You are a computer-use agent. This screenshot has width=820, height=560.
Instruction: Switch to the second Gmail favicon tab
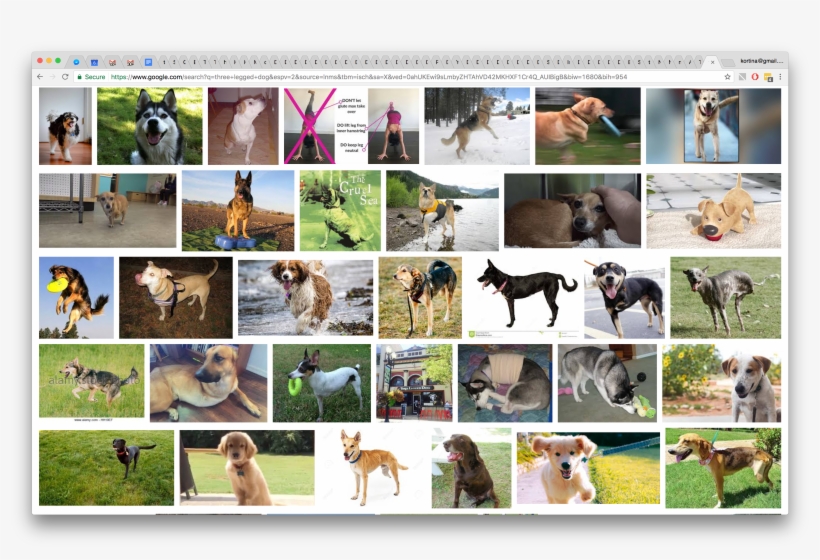click(130, 62)
